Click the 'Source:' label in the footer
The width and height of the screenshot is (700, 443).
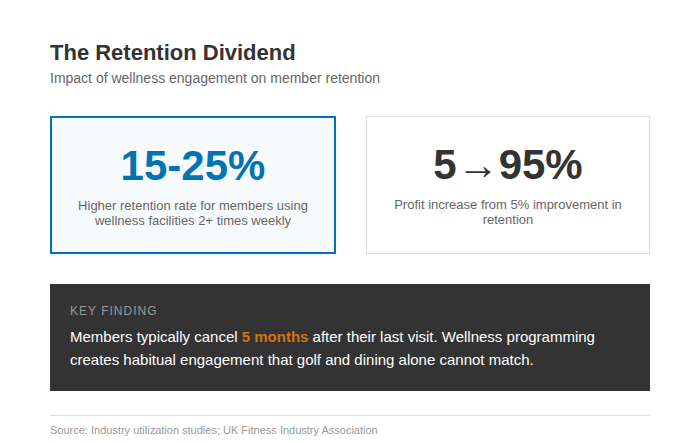[x=68, y=430]
